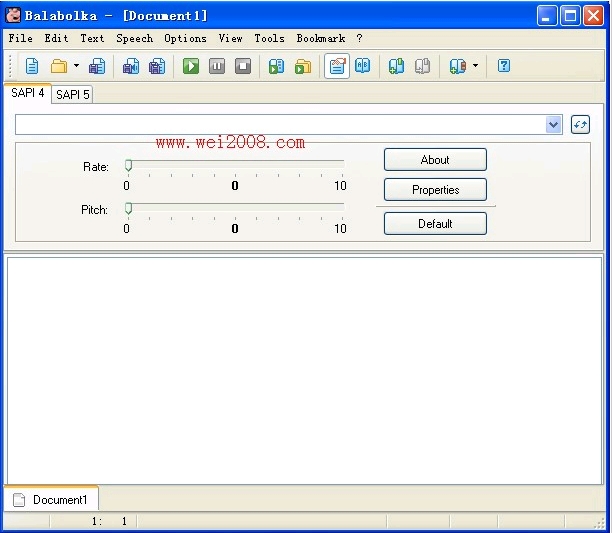The image size is (612, 533).
Task: Open the dictionary book icon
Action: coord(363,66)
